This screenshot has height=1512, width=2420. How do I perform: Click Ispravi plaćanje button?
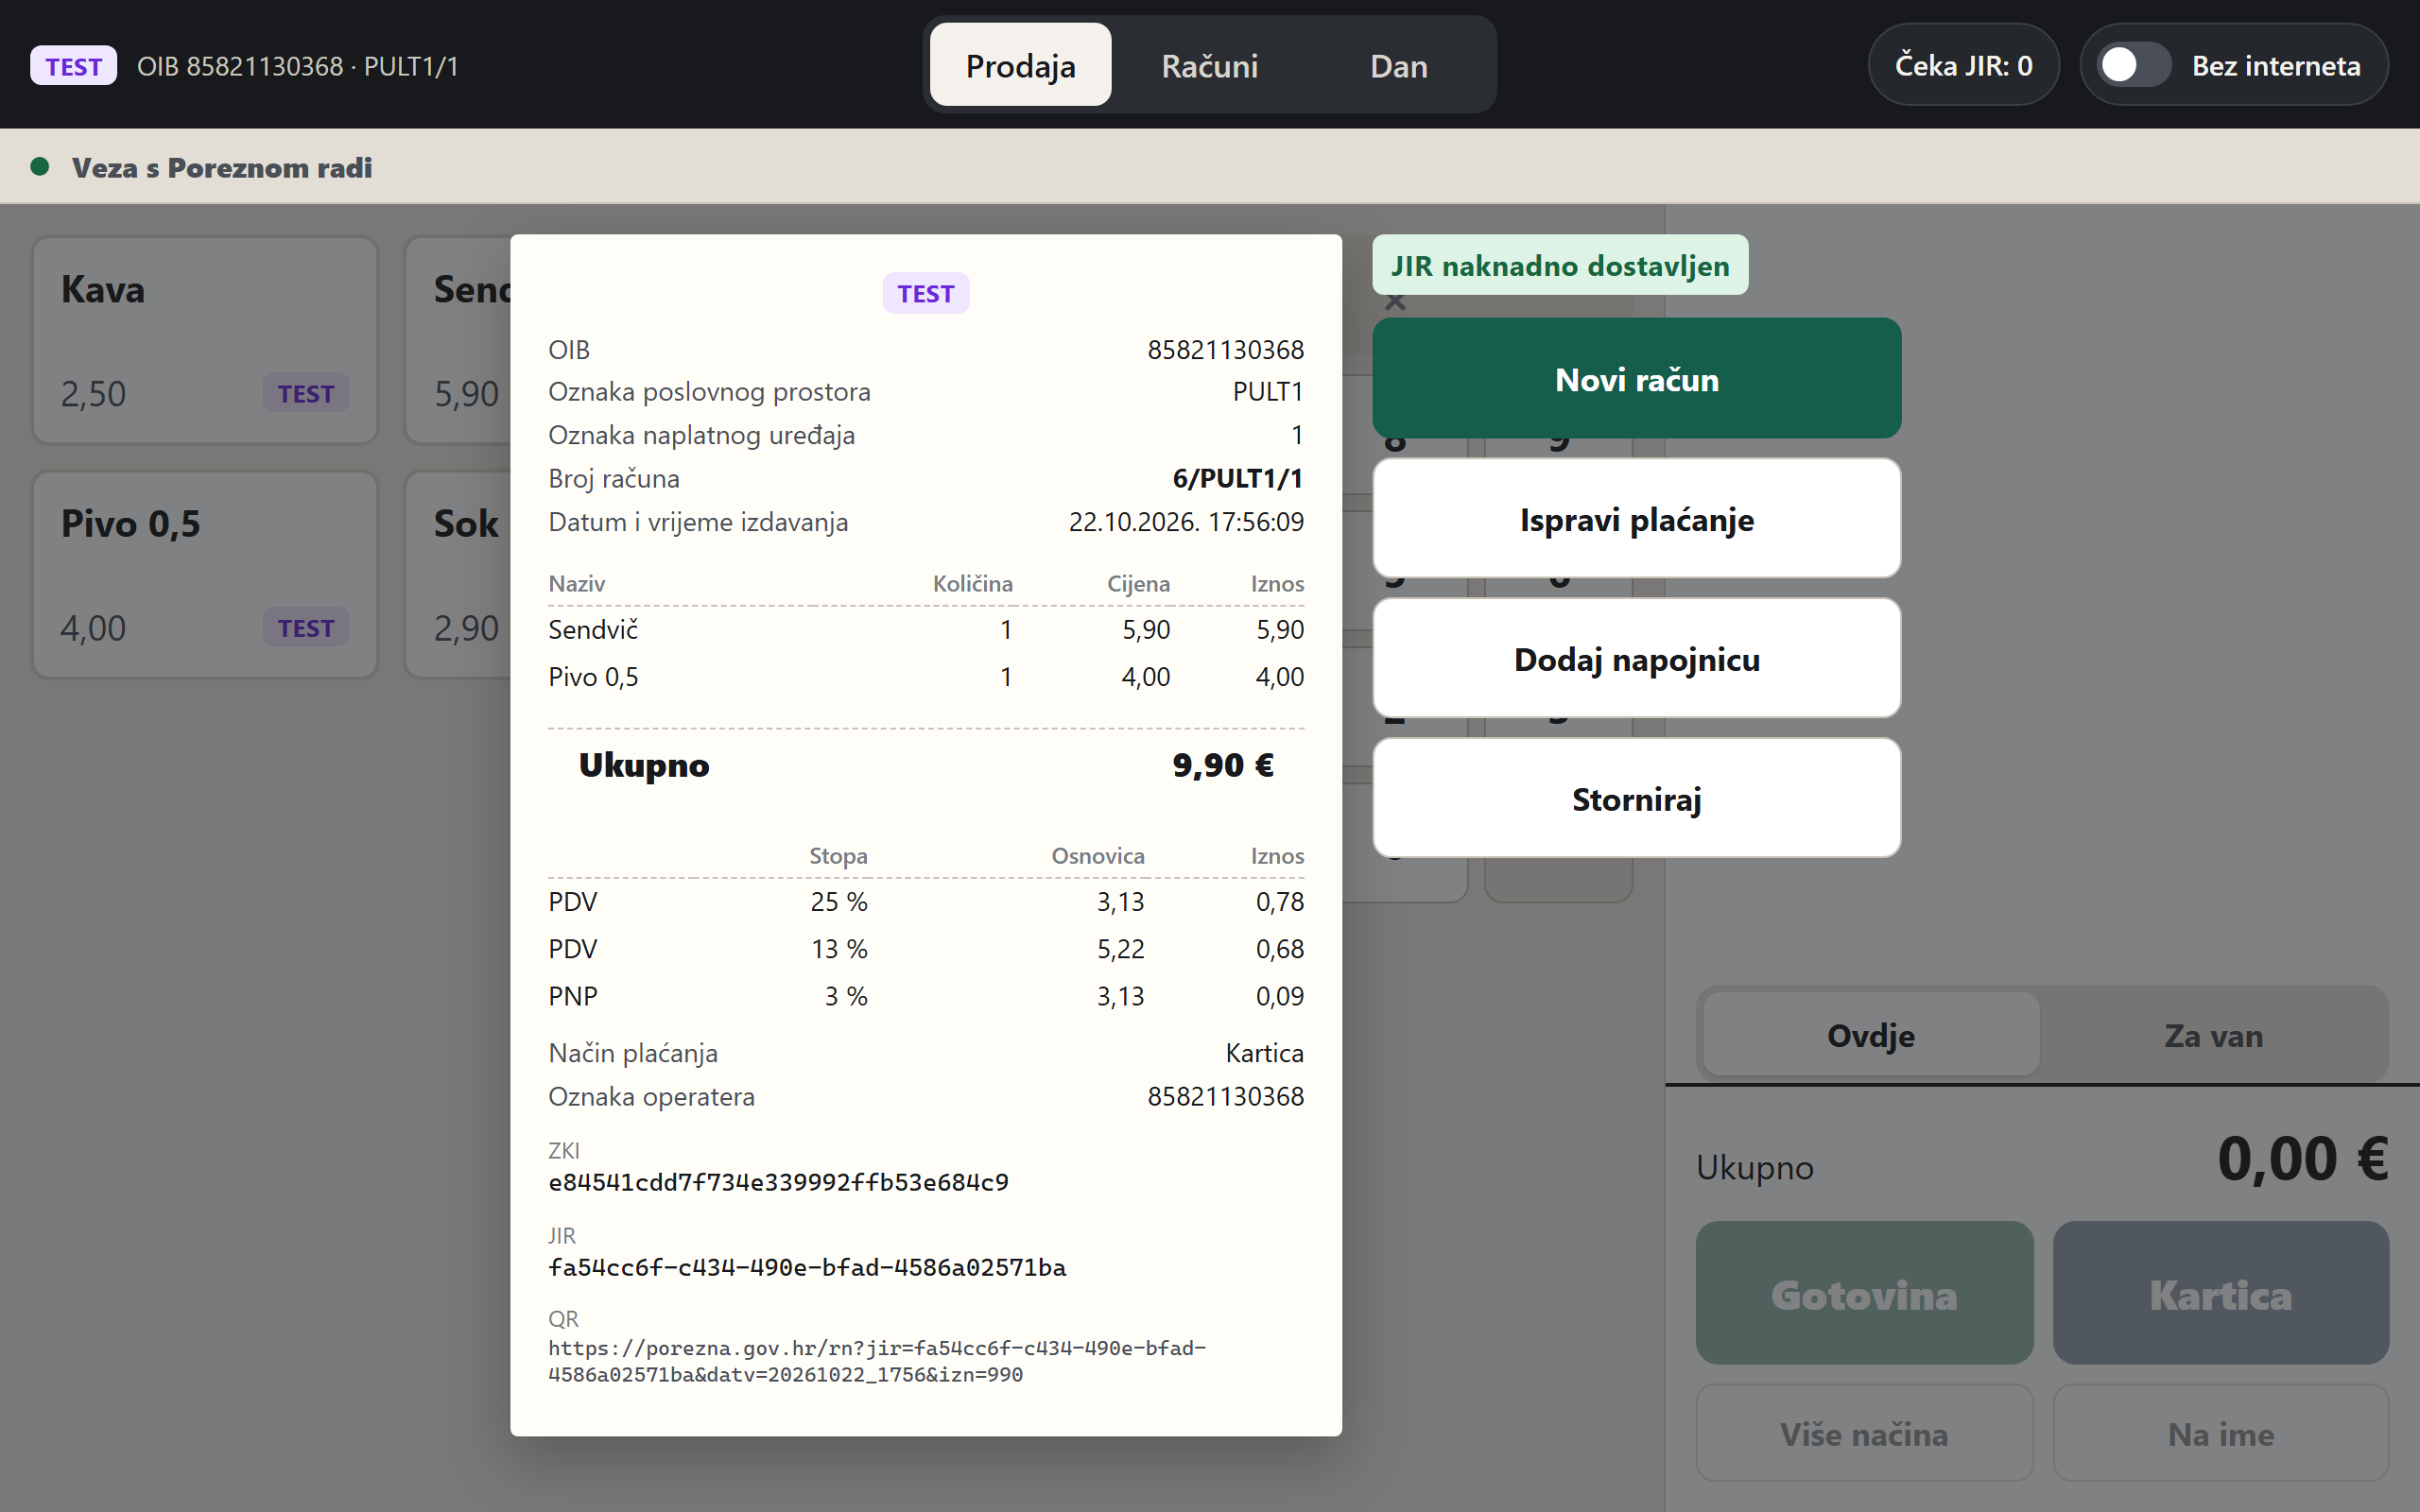coord(1636,519)
